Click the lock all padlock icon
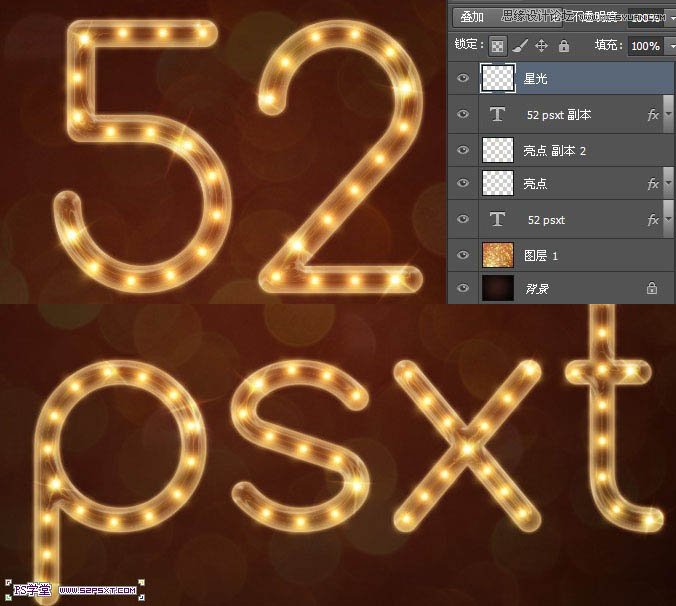The image size is (676, 606). point(563,46)
